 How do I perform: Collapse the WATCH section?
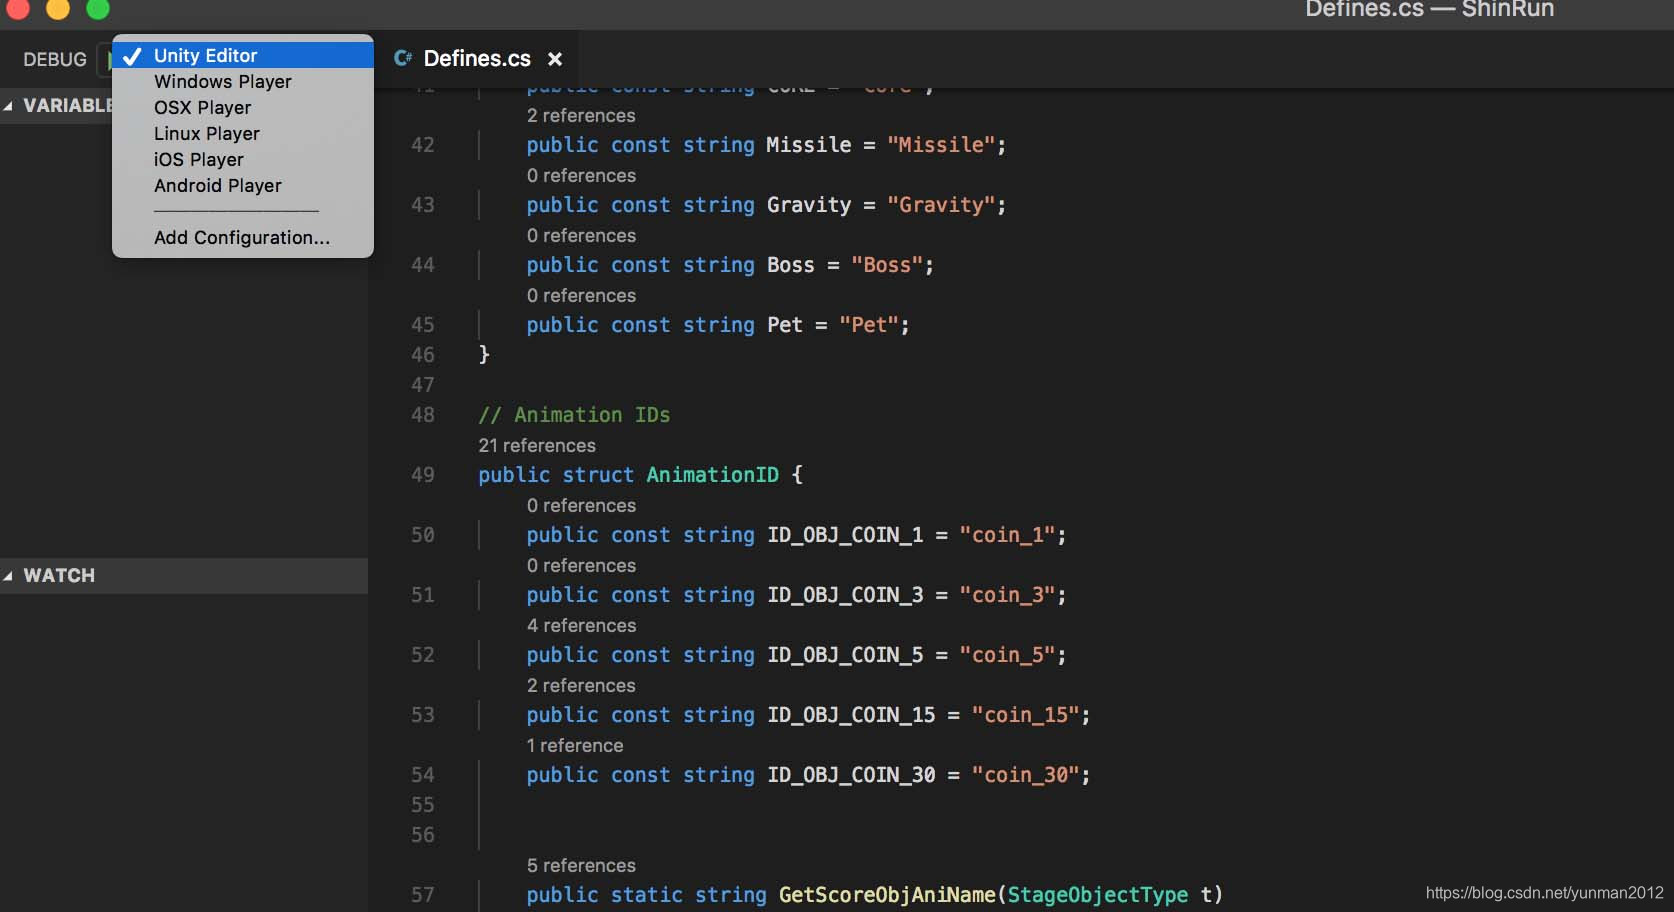[8, 576]
